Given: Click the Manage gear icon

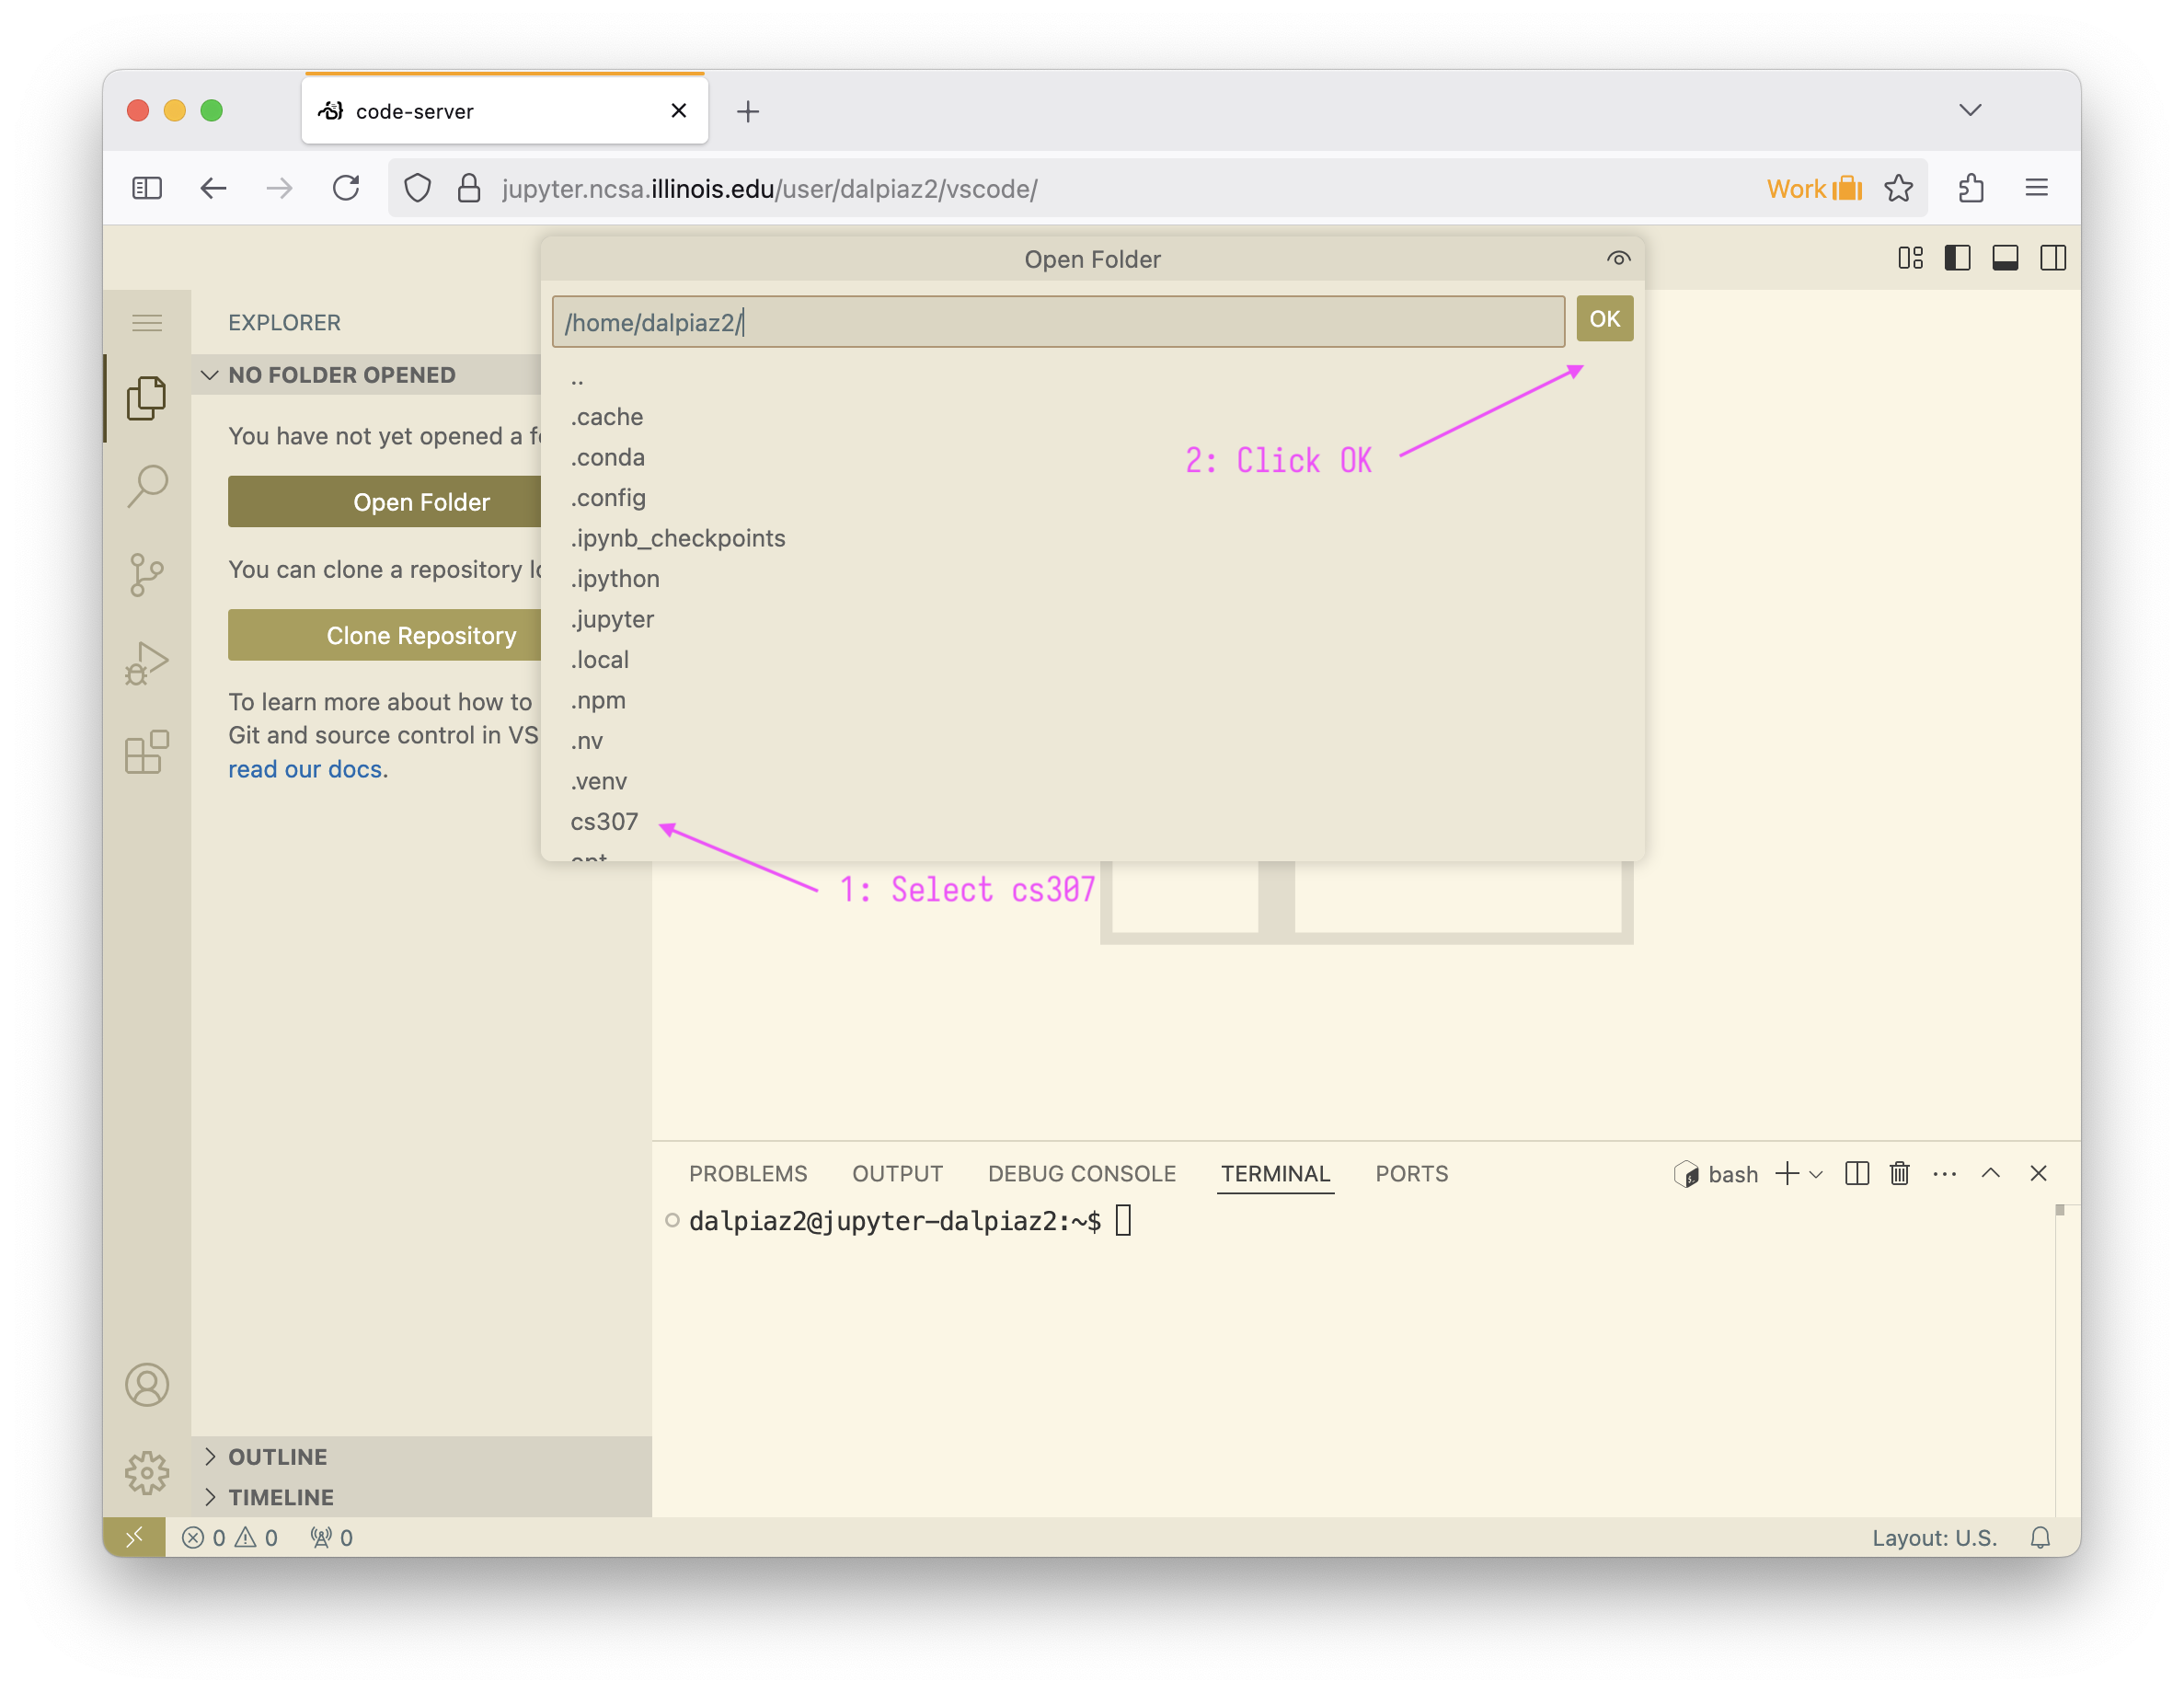Looking at the screenshot, I should [x=147, y=1472].
